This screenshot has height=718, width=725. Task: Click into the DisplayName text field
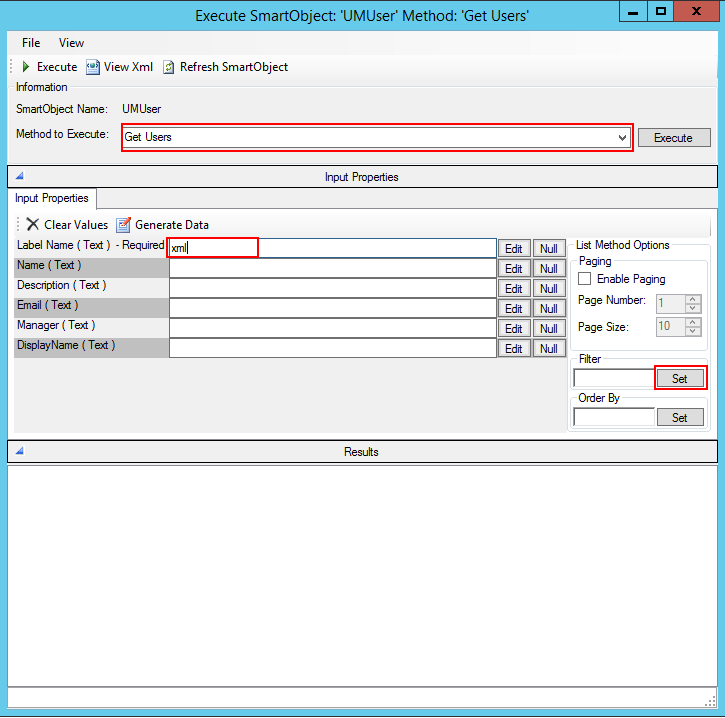332,348
